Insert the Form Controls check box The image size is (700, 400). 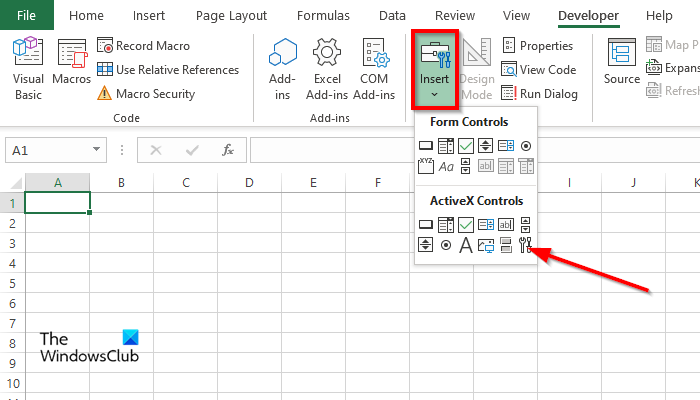[x=465, y=145]
